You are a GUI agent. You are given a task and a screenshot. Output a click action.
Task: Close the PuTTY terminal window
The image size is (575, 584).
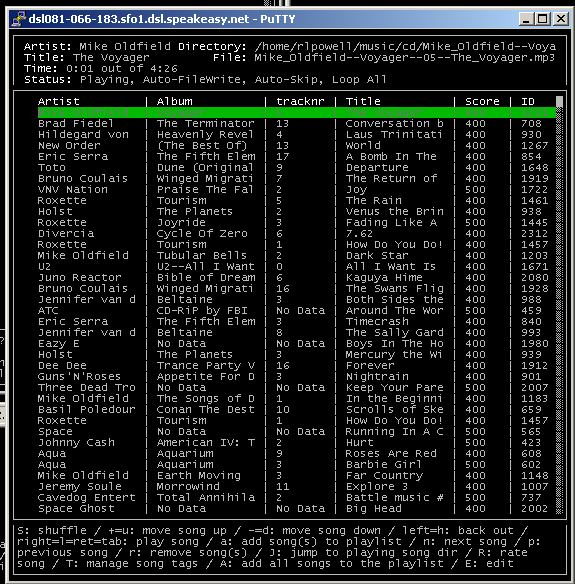pos(560,19)
